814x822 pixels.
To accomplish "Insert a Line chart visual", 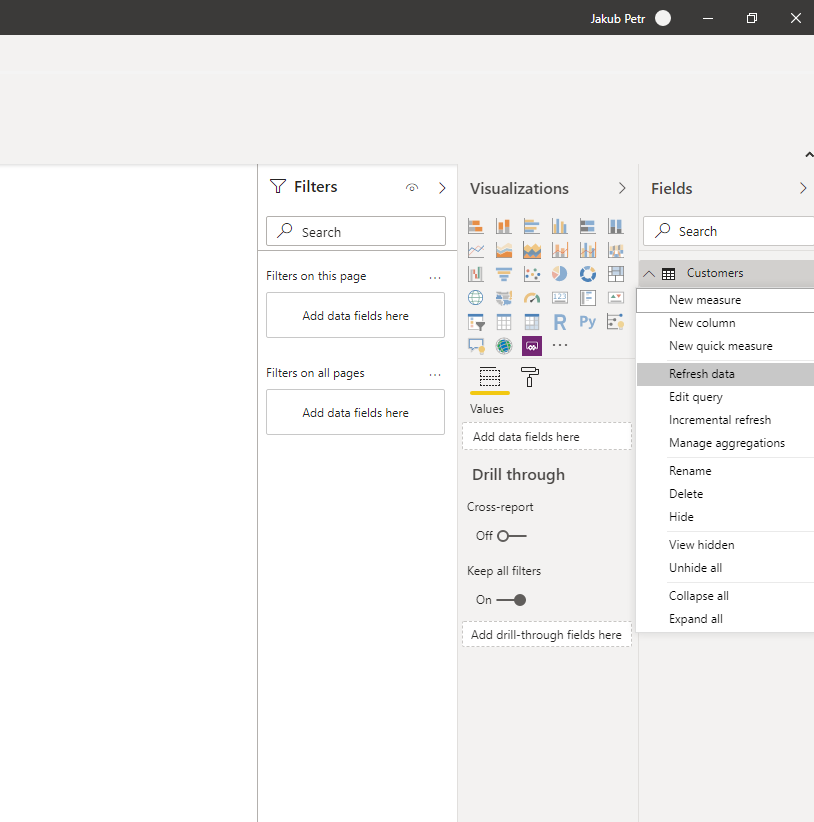I will tap(475, 250).
